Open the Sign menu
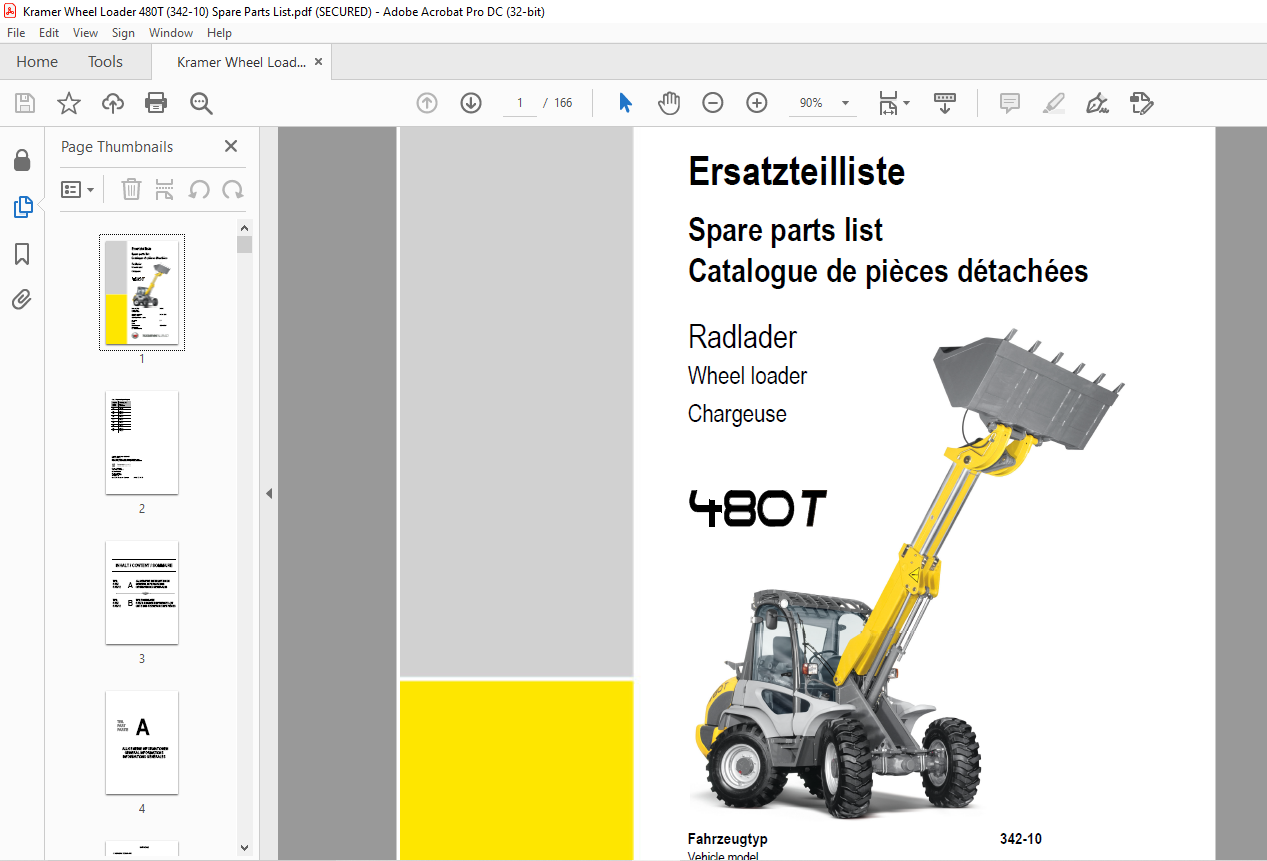Screen dimensions: 1267x861 tap(123, 33)
